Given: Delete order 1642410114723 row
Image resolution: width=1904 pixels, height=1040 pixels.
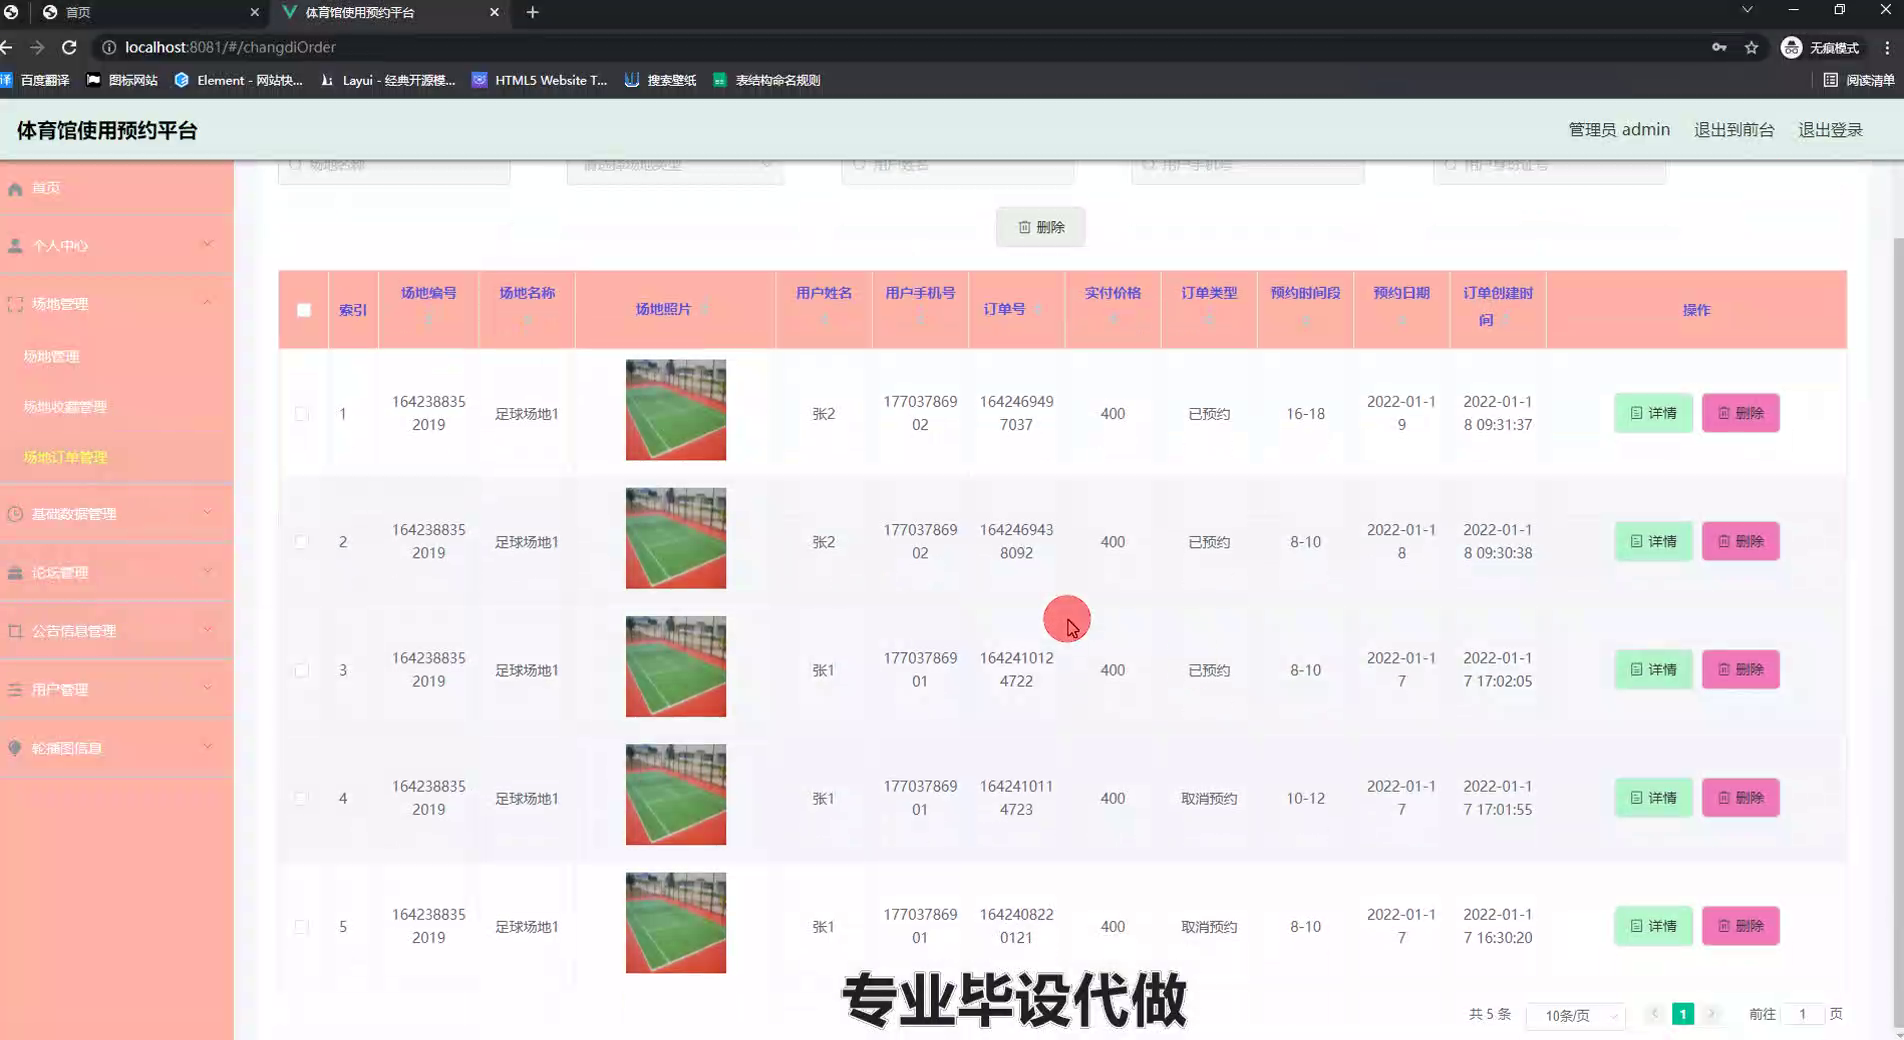Looking at the screenshot, I should (x=1740, y=797).
